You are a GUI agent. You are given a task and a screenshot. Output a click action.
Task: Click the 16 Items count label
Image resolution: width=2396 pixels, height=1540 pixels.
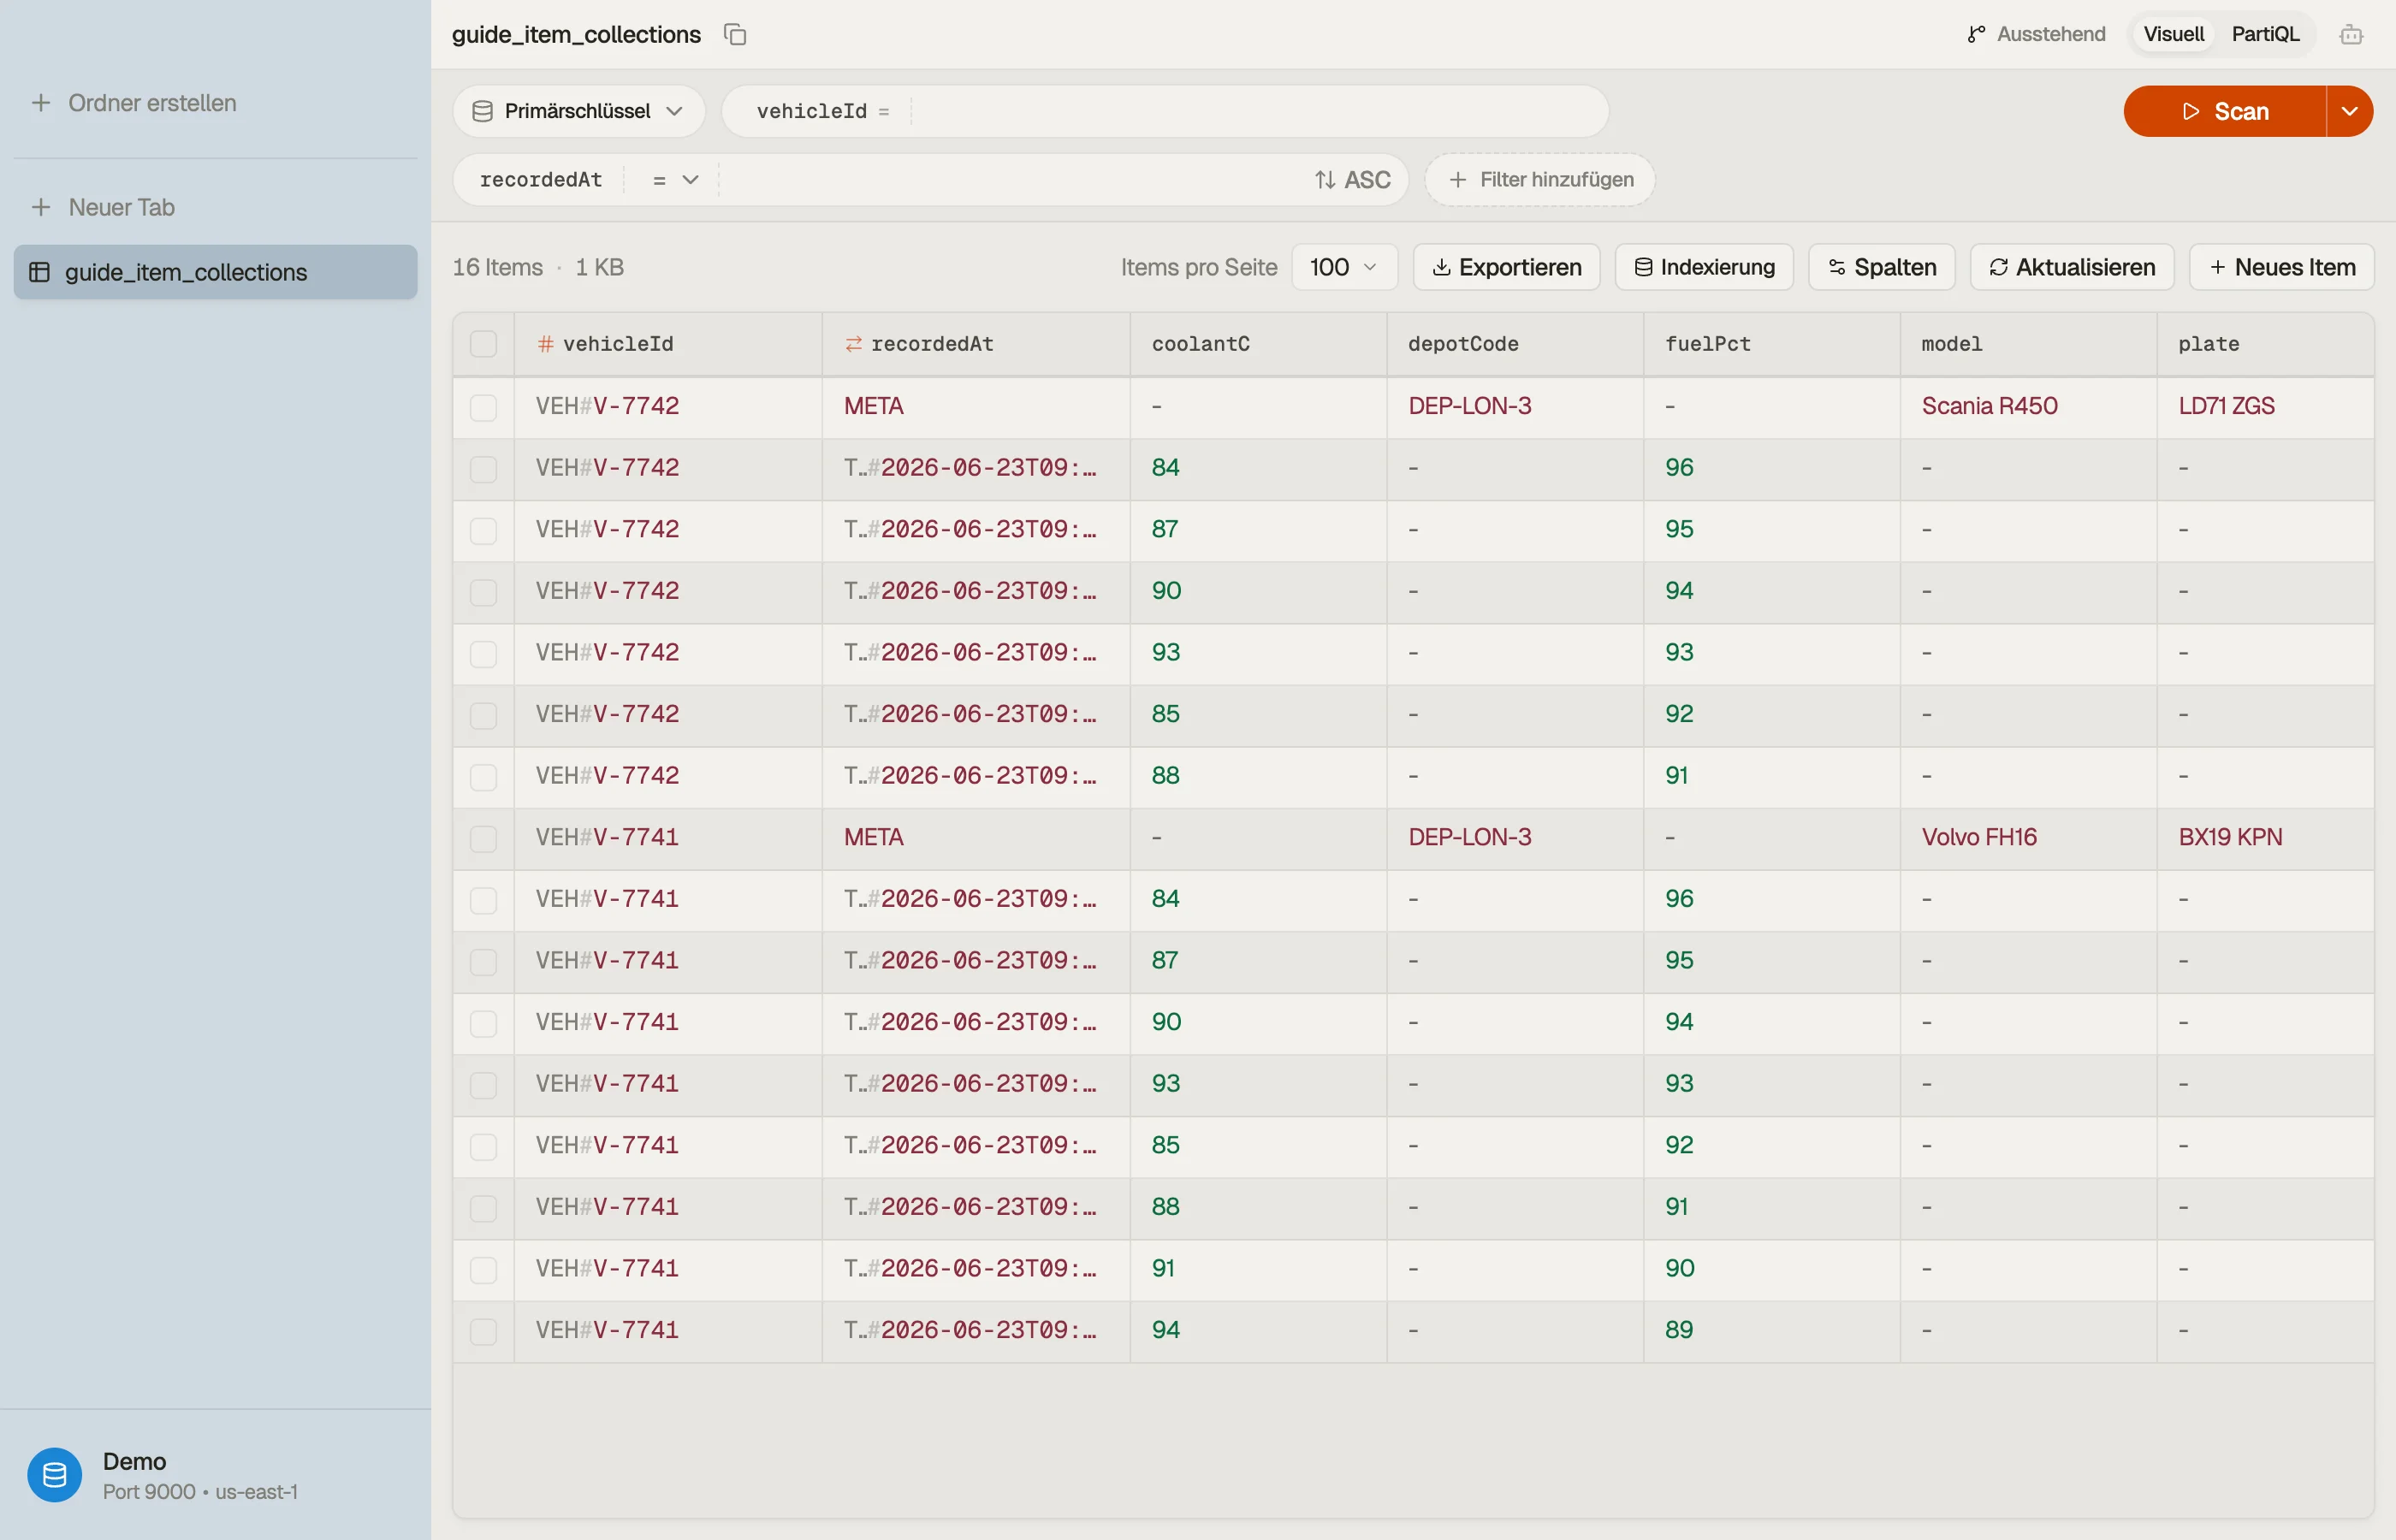pos(497,267)
